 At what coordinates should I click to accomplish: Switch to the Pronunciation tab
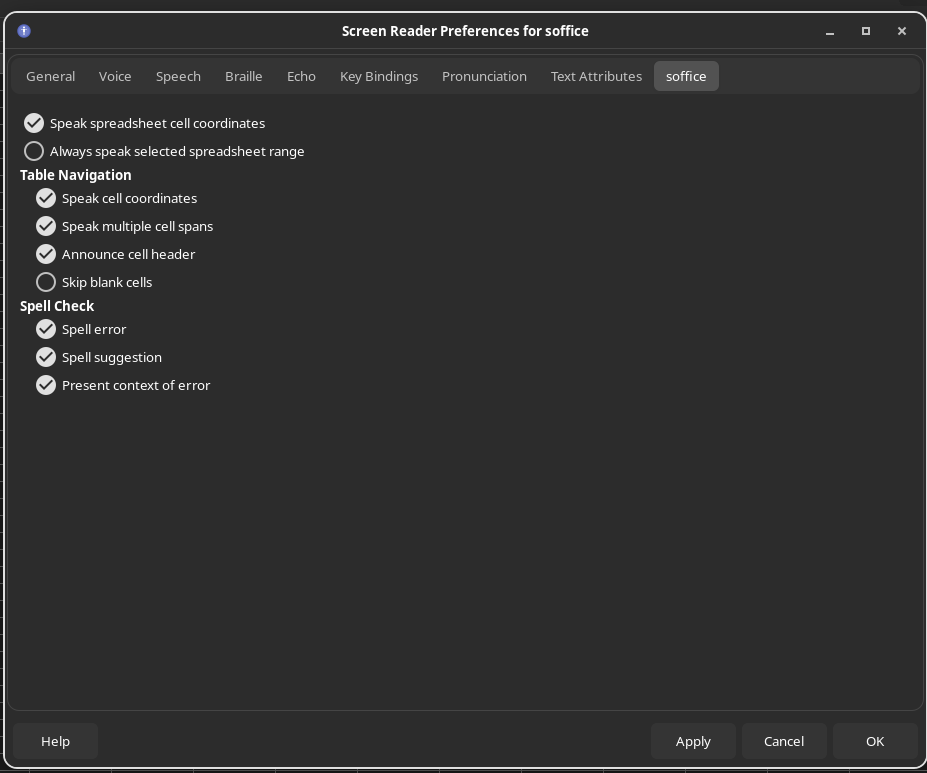[484, 76]
